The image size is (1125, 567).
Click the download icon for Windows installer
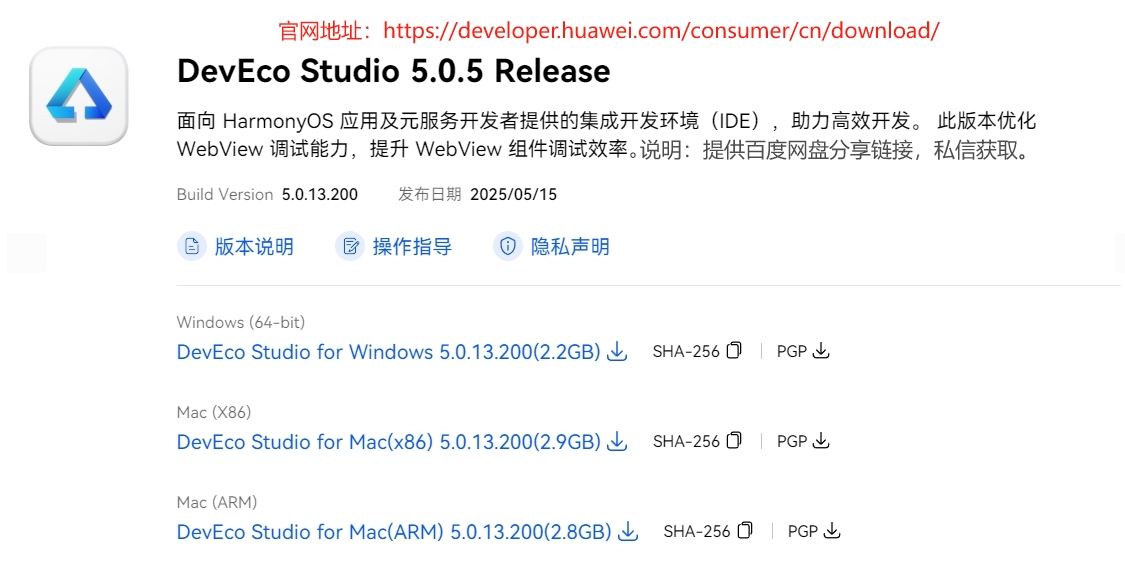(x=617, y=352)
